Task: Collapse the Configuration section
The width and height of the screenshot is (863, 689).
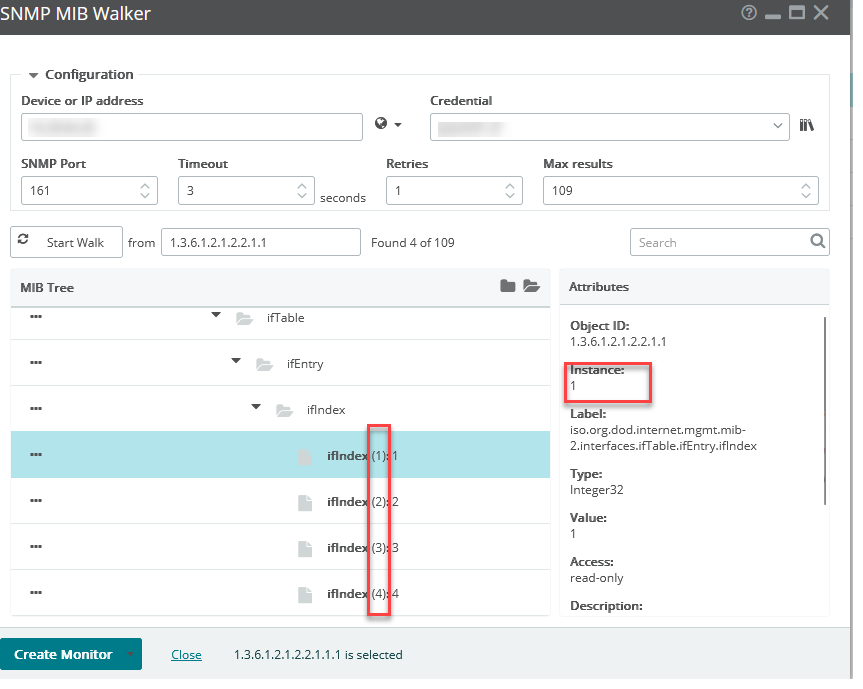Action: [x=32, y=74]
